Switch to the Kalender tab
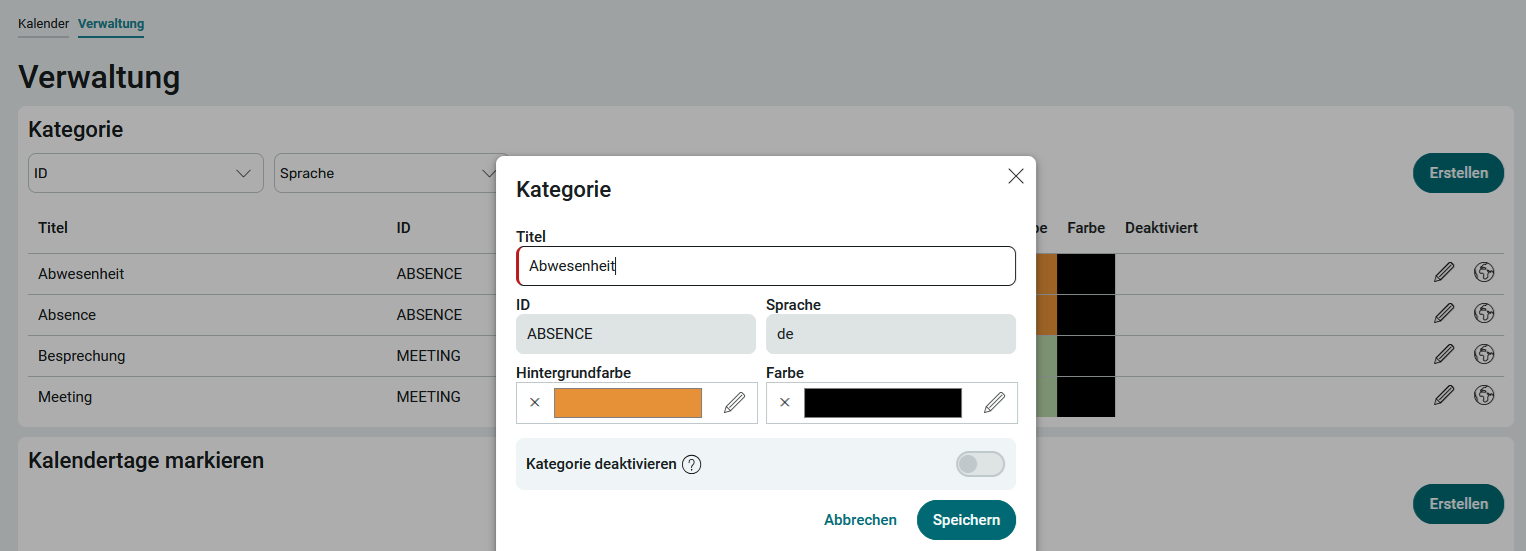Viewport: 1526px width, 551px height. 43,23
